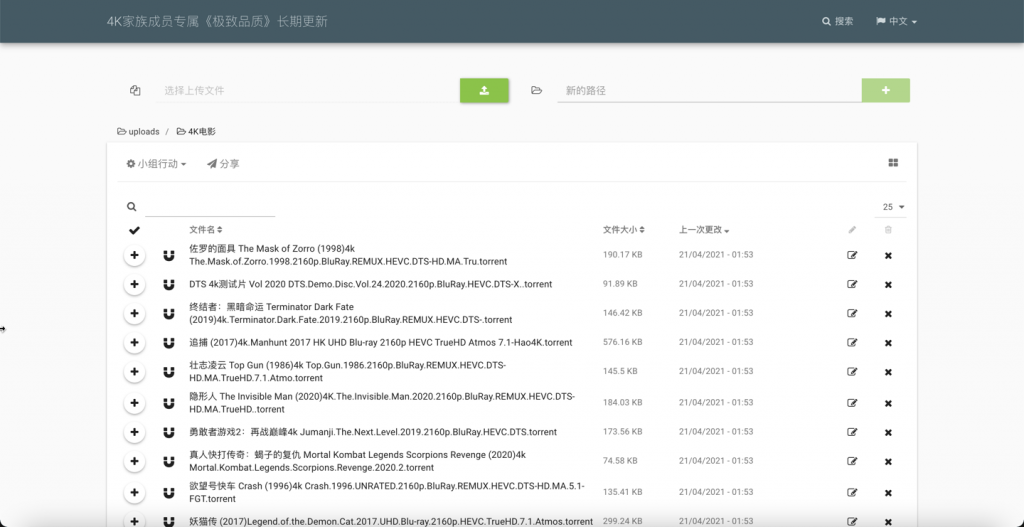The height and width of the screenshot is (527, 1024).
Task: Sort by 文件名 column header
Action: click(x=206, y=230)
